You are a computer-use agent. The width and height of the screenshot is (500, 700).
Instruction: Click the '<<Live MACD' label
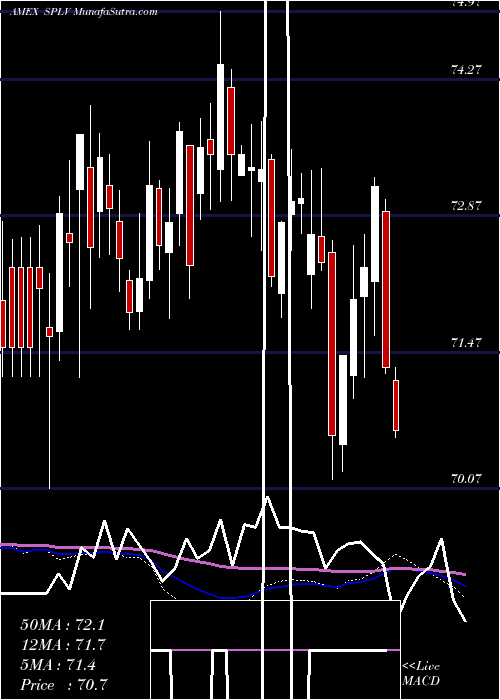[421, 673]
